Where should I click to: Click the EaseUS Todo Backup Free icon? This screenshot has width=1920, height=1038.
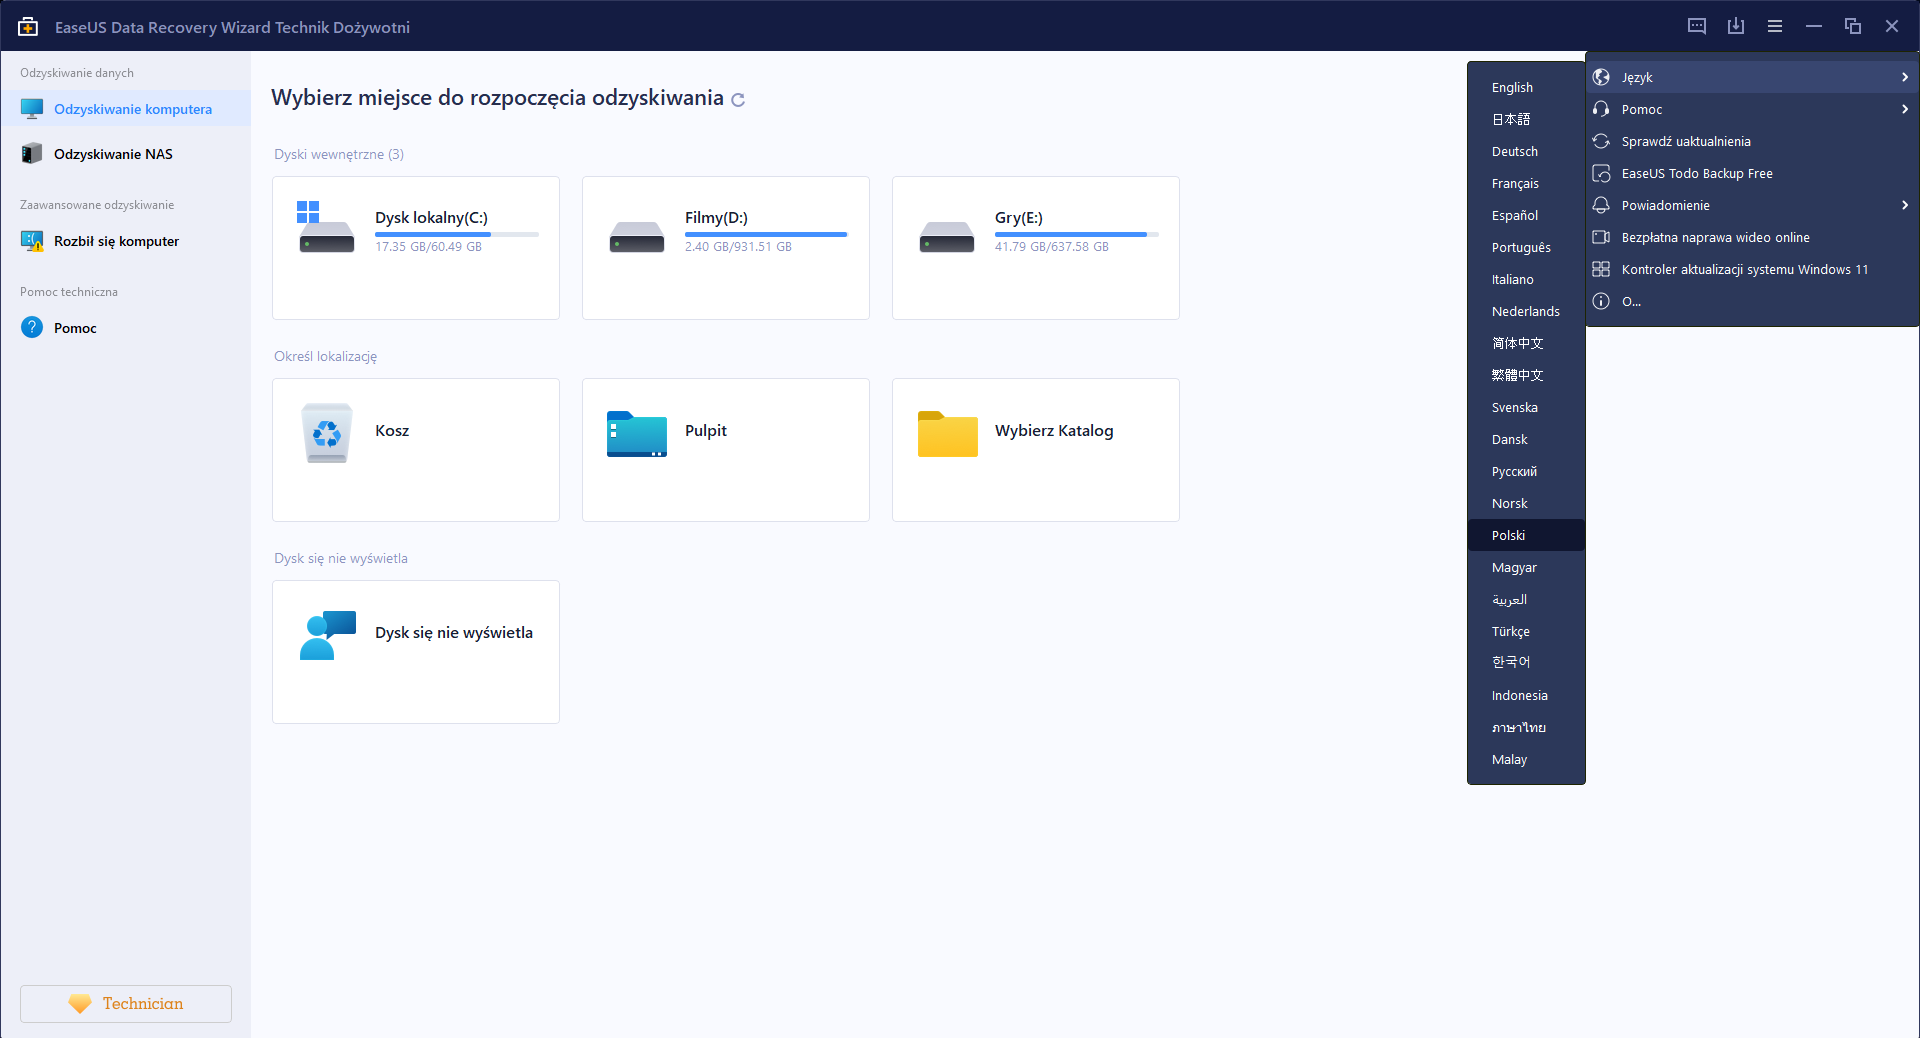point(1601,173)
